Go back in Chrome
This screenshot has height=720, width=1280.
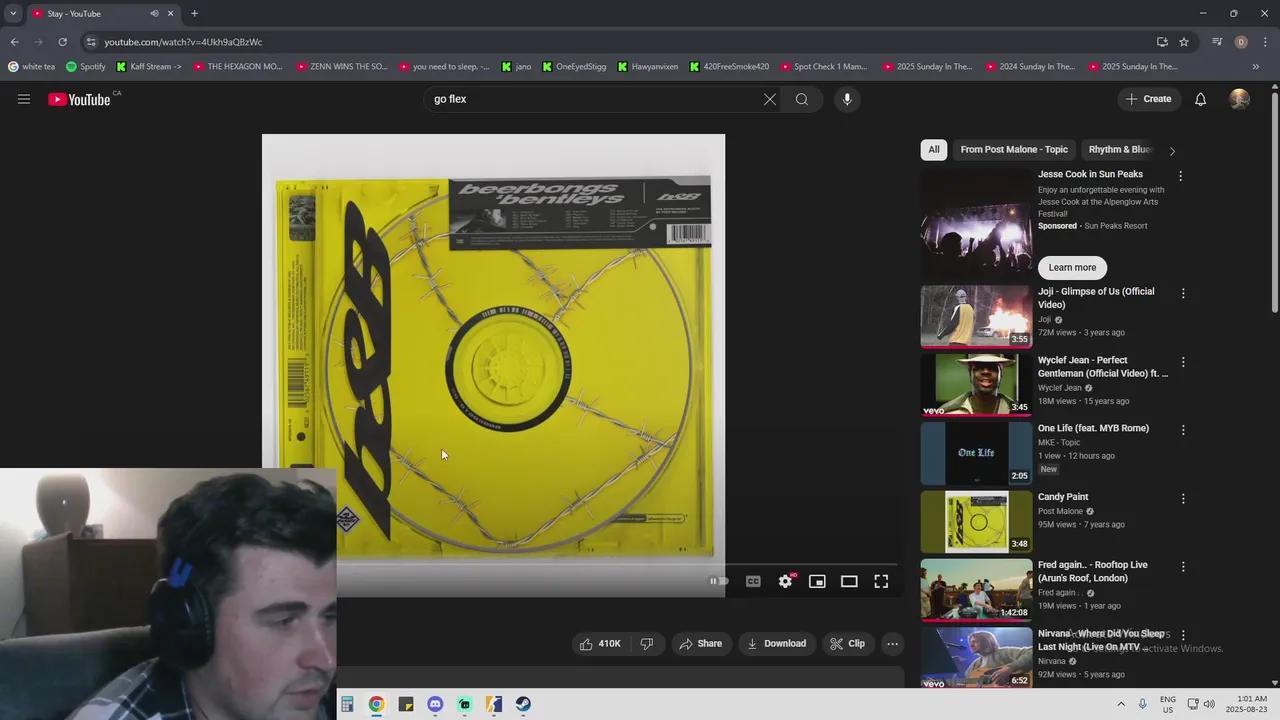pyautogui.click(x=14, y=42)
